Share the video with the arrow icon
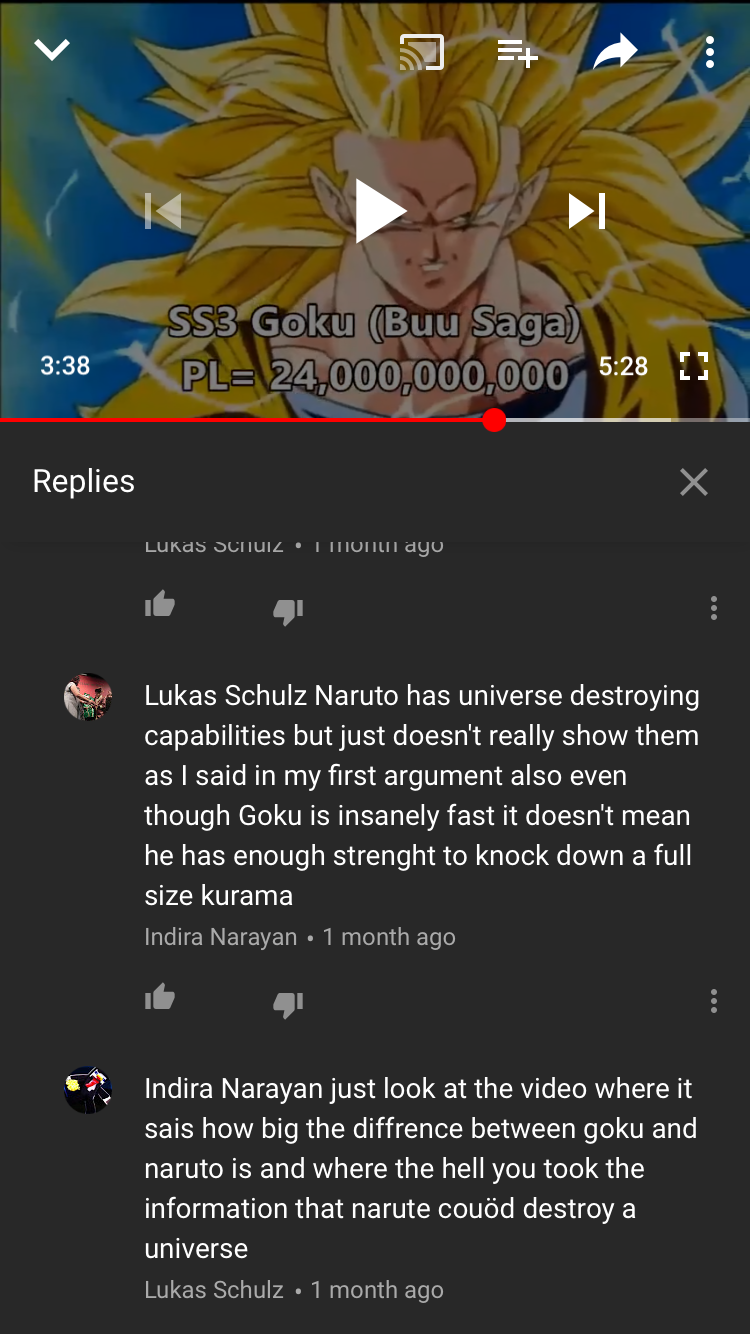The image size is (750, 1334). click(615, 52)
